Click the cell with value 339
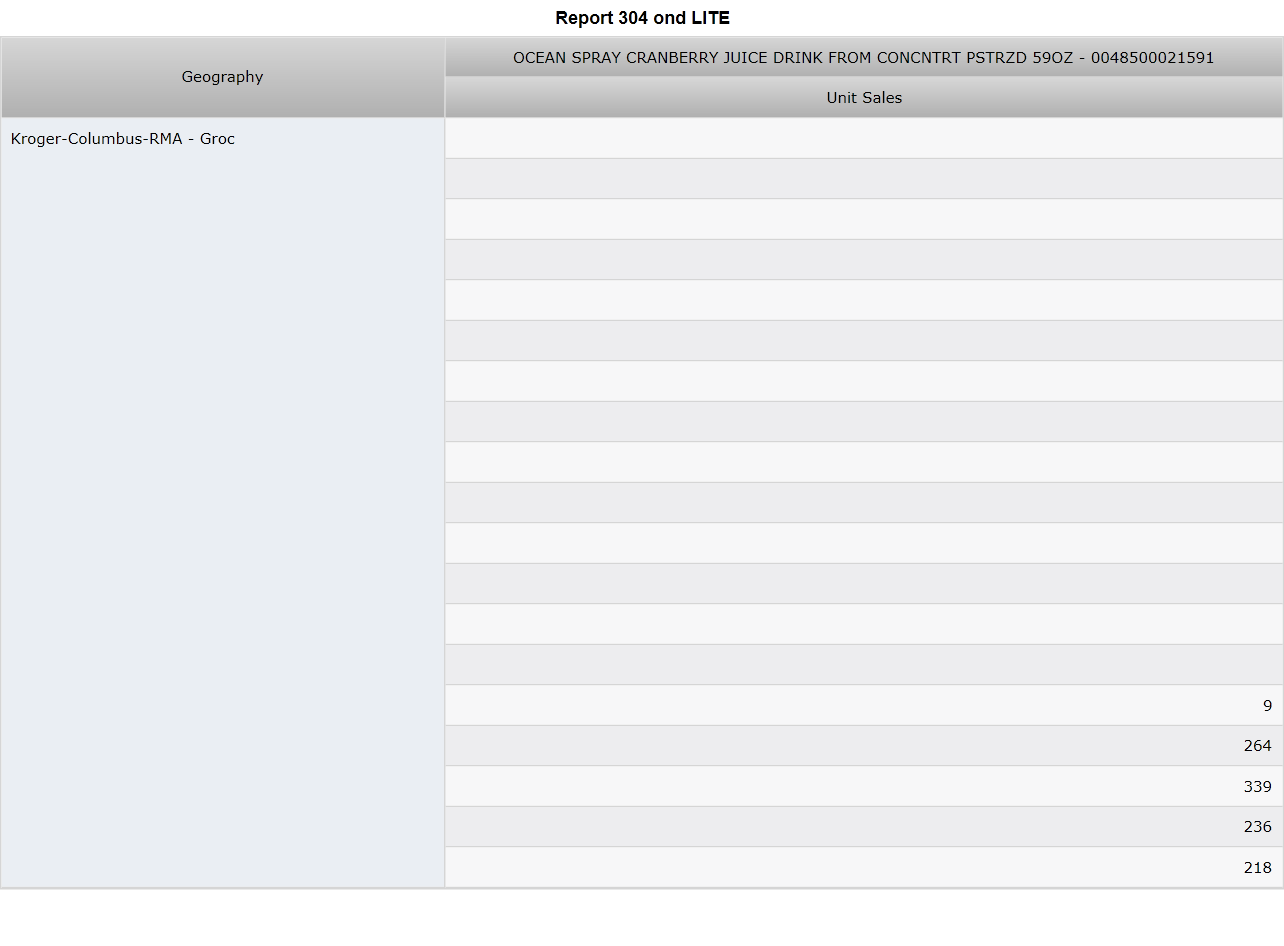 (x=864, y=786)
